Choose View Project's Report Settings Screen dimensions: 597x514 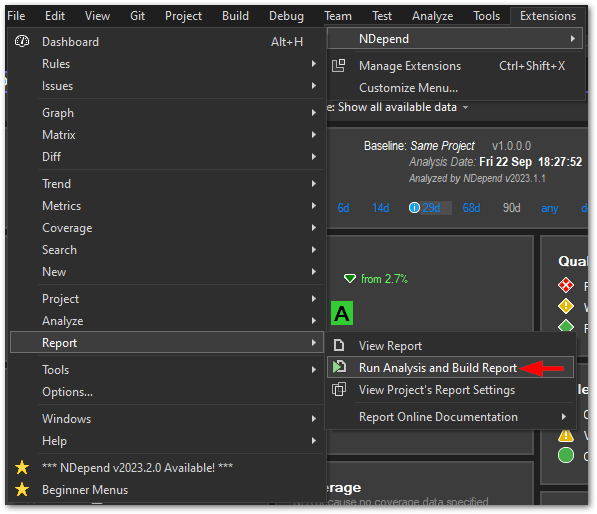[450, 389]
